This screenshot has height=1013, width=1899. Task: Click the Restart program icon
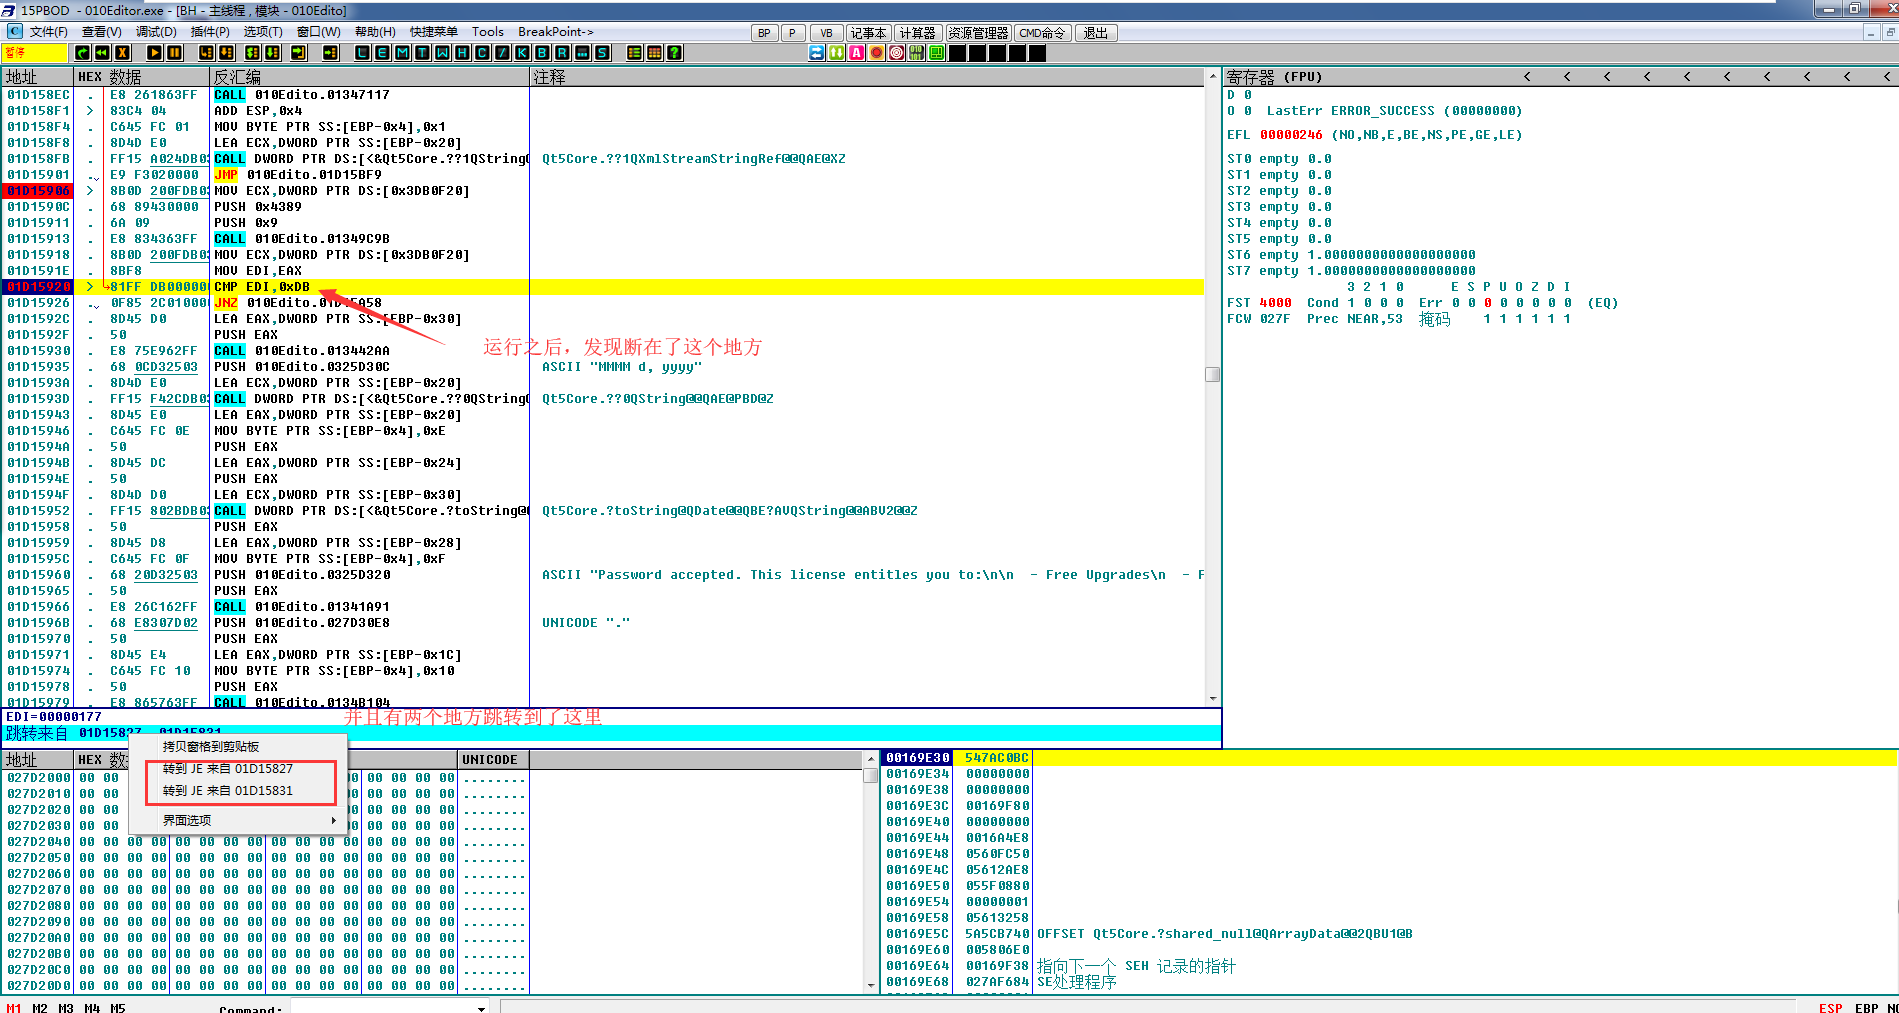pos(102,53)
